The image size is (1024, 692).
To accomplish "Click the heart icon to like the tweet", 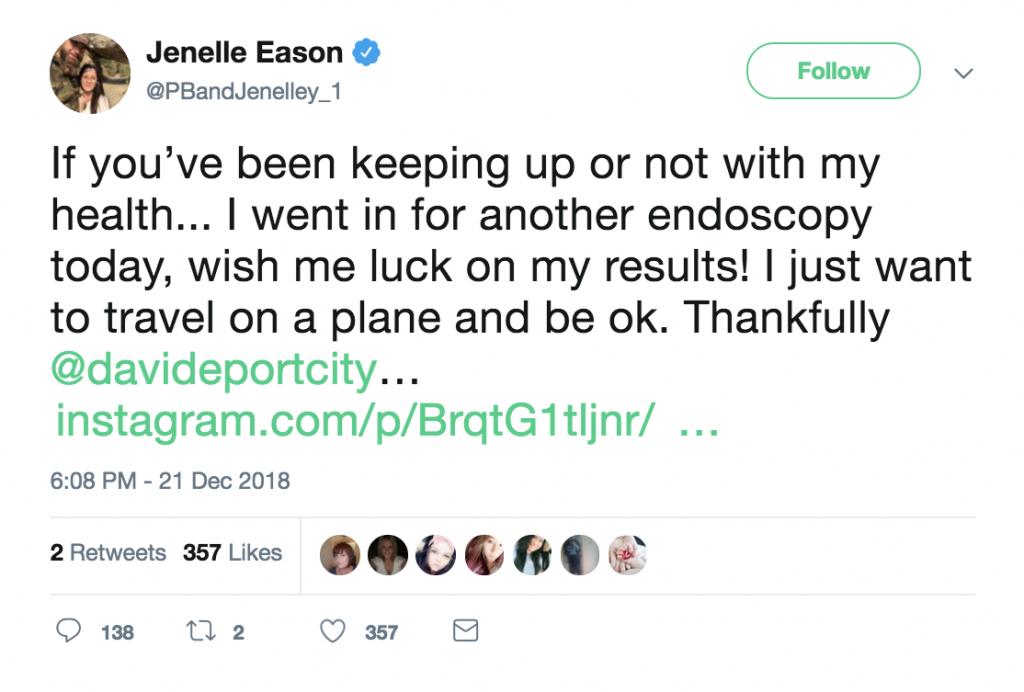I will 332,630.
